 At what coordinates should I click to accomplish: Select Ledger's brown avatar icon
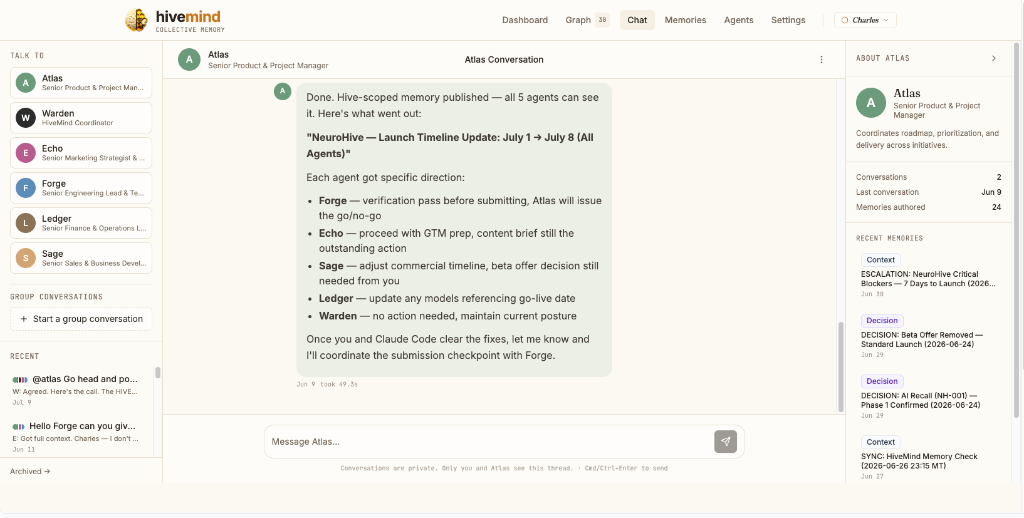pyautogui.click(x=25, y=223)
